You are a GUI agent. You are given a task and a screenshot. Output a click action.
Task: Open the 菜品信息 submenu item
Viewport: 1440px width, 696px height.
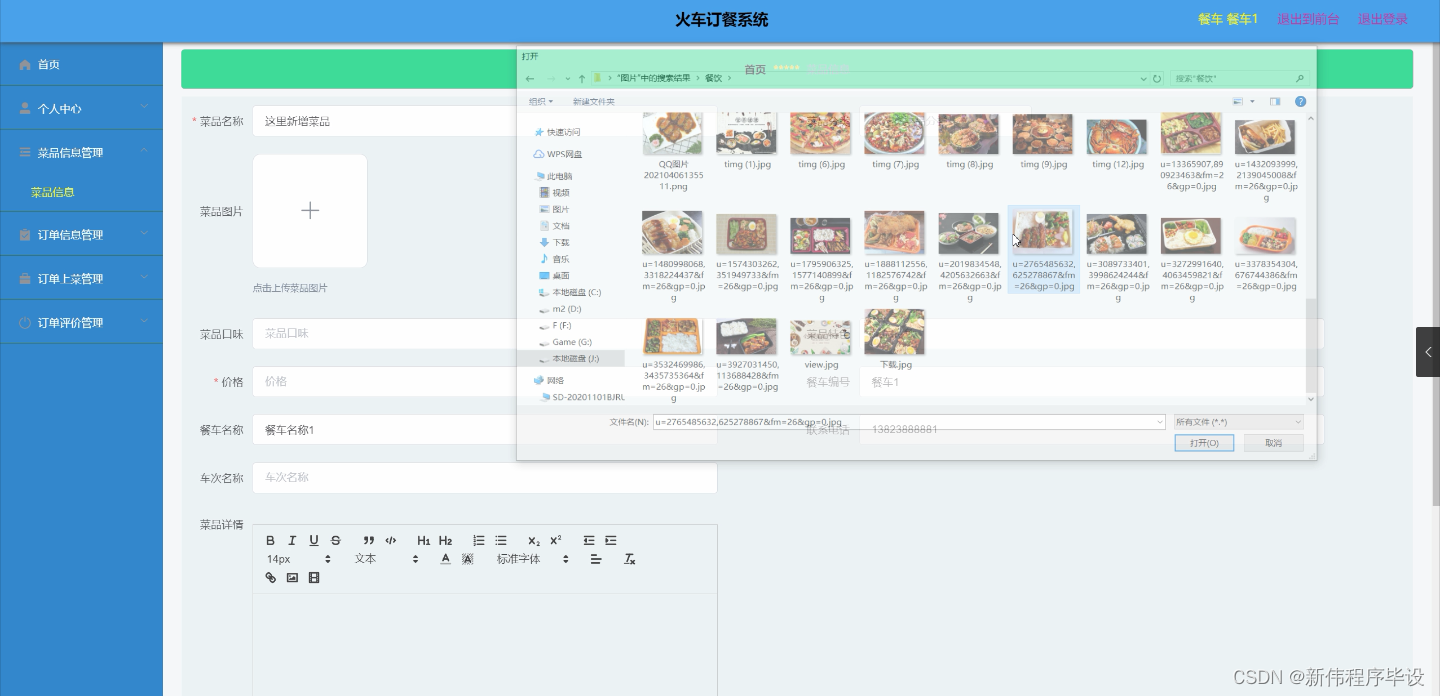(x=53, y=192)
